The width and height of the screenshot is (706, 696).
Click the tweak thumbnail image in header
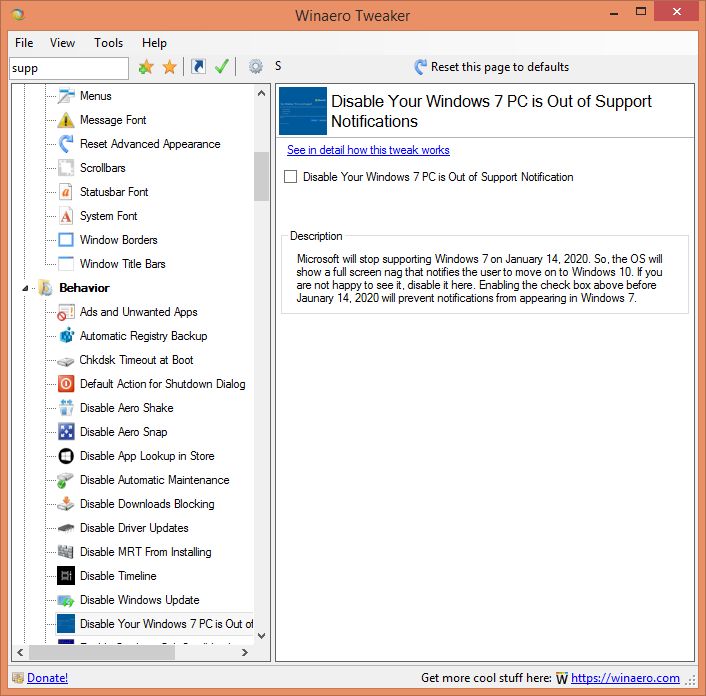[x=303, y=111]
